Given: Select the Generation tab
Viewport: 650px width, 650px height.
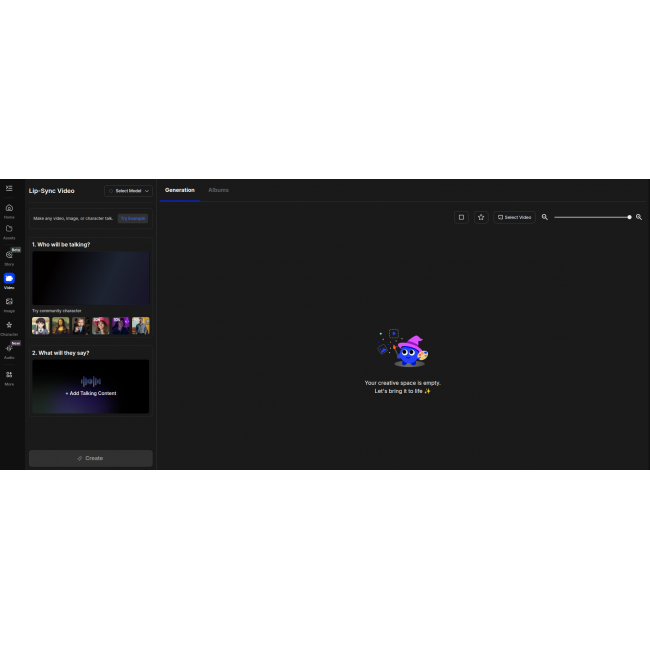Looking at the screenshot, I should [x=180, y=190].
